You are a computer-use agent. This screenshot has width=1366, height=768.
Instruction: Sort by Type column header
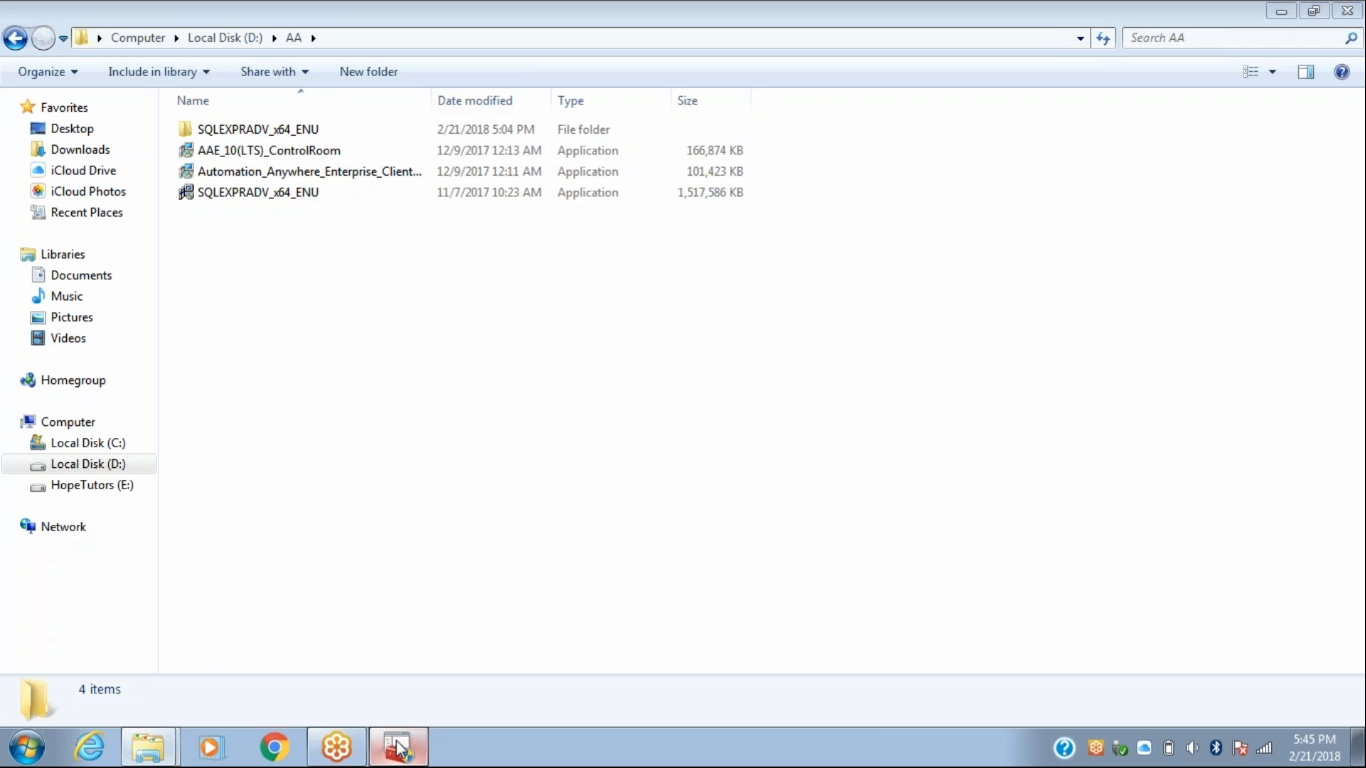pos(611,101)
